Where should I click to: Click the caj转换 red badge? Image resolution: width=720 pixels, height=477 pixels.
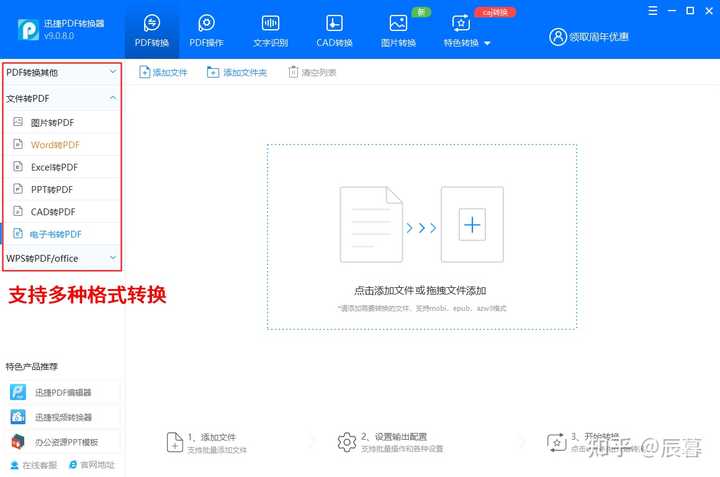tap(495, 12)
